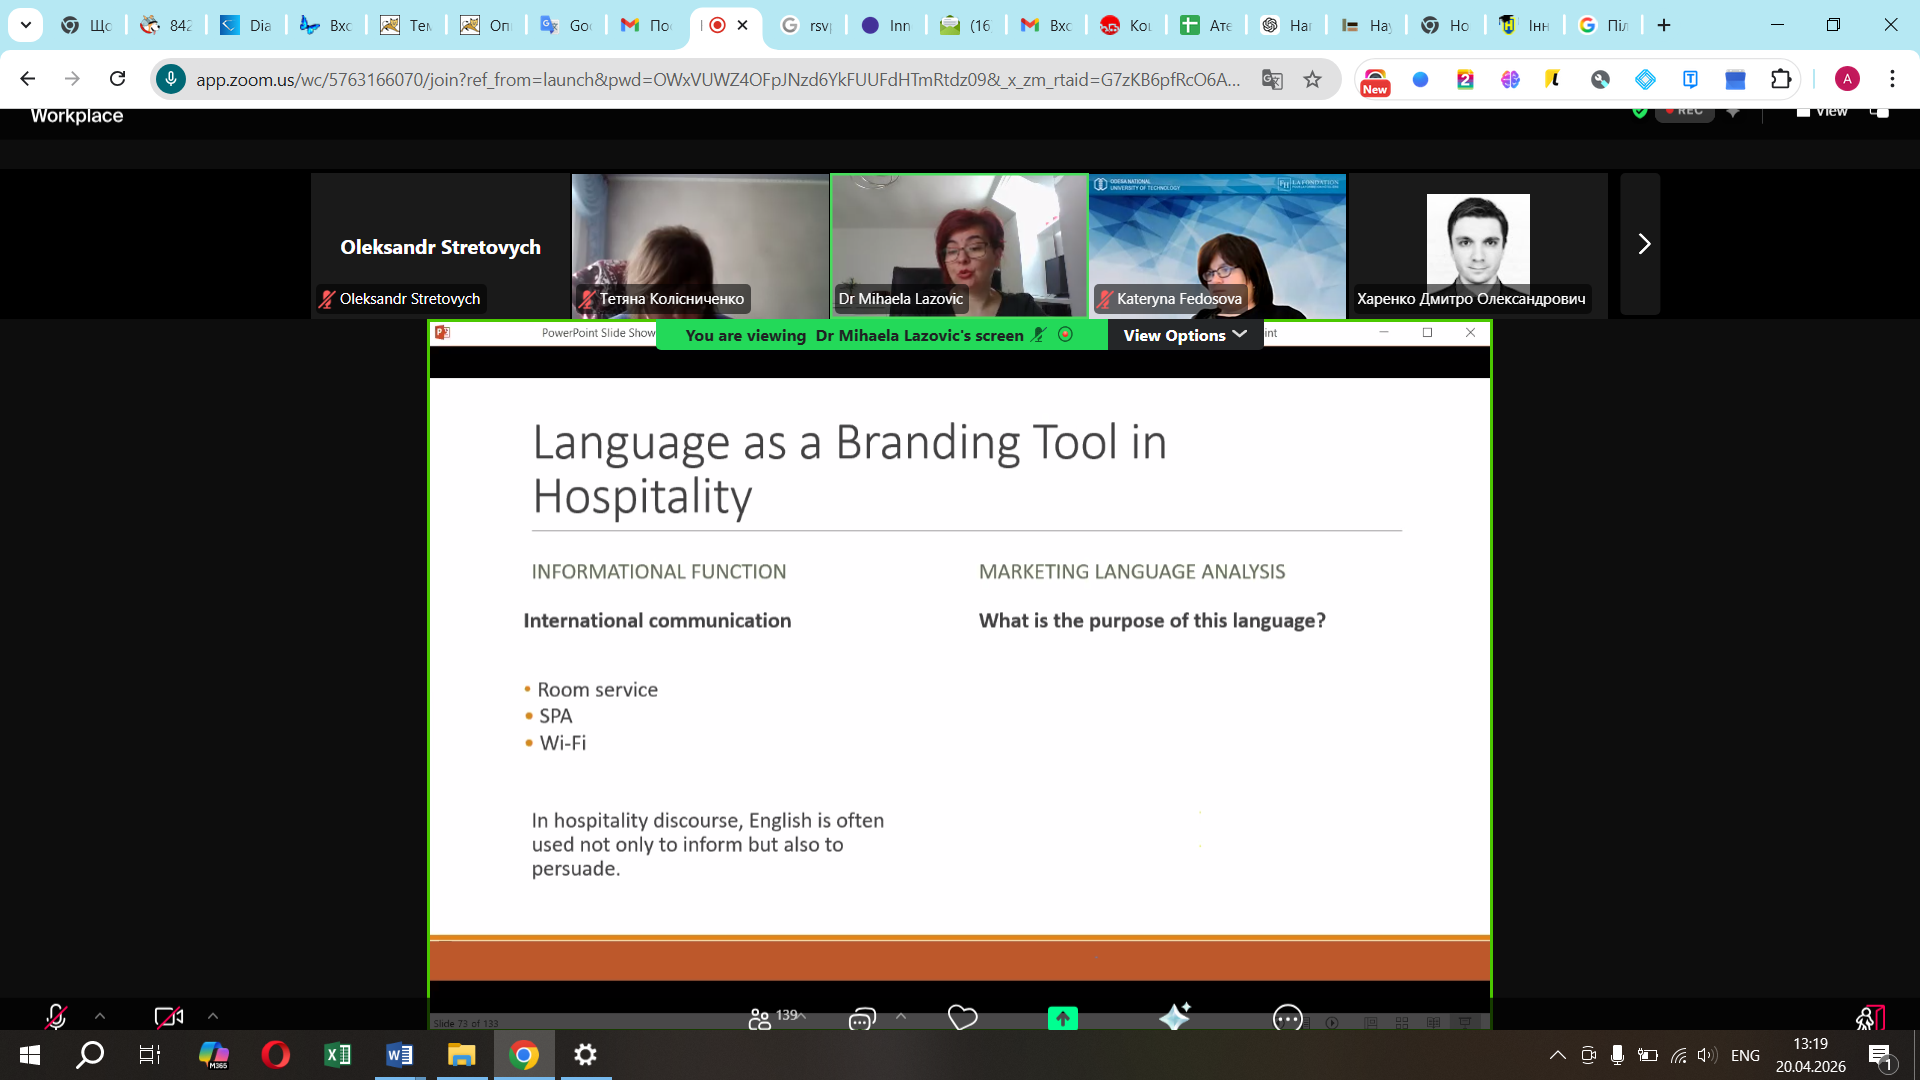This screenshot has width=1920, height=1080.
Task: Open a new browser tab
Action: click(x=1664, y=25)
